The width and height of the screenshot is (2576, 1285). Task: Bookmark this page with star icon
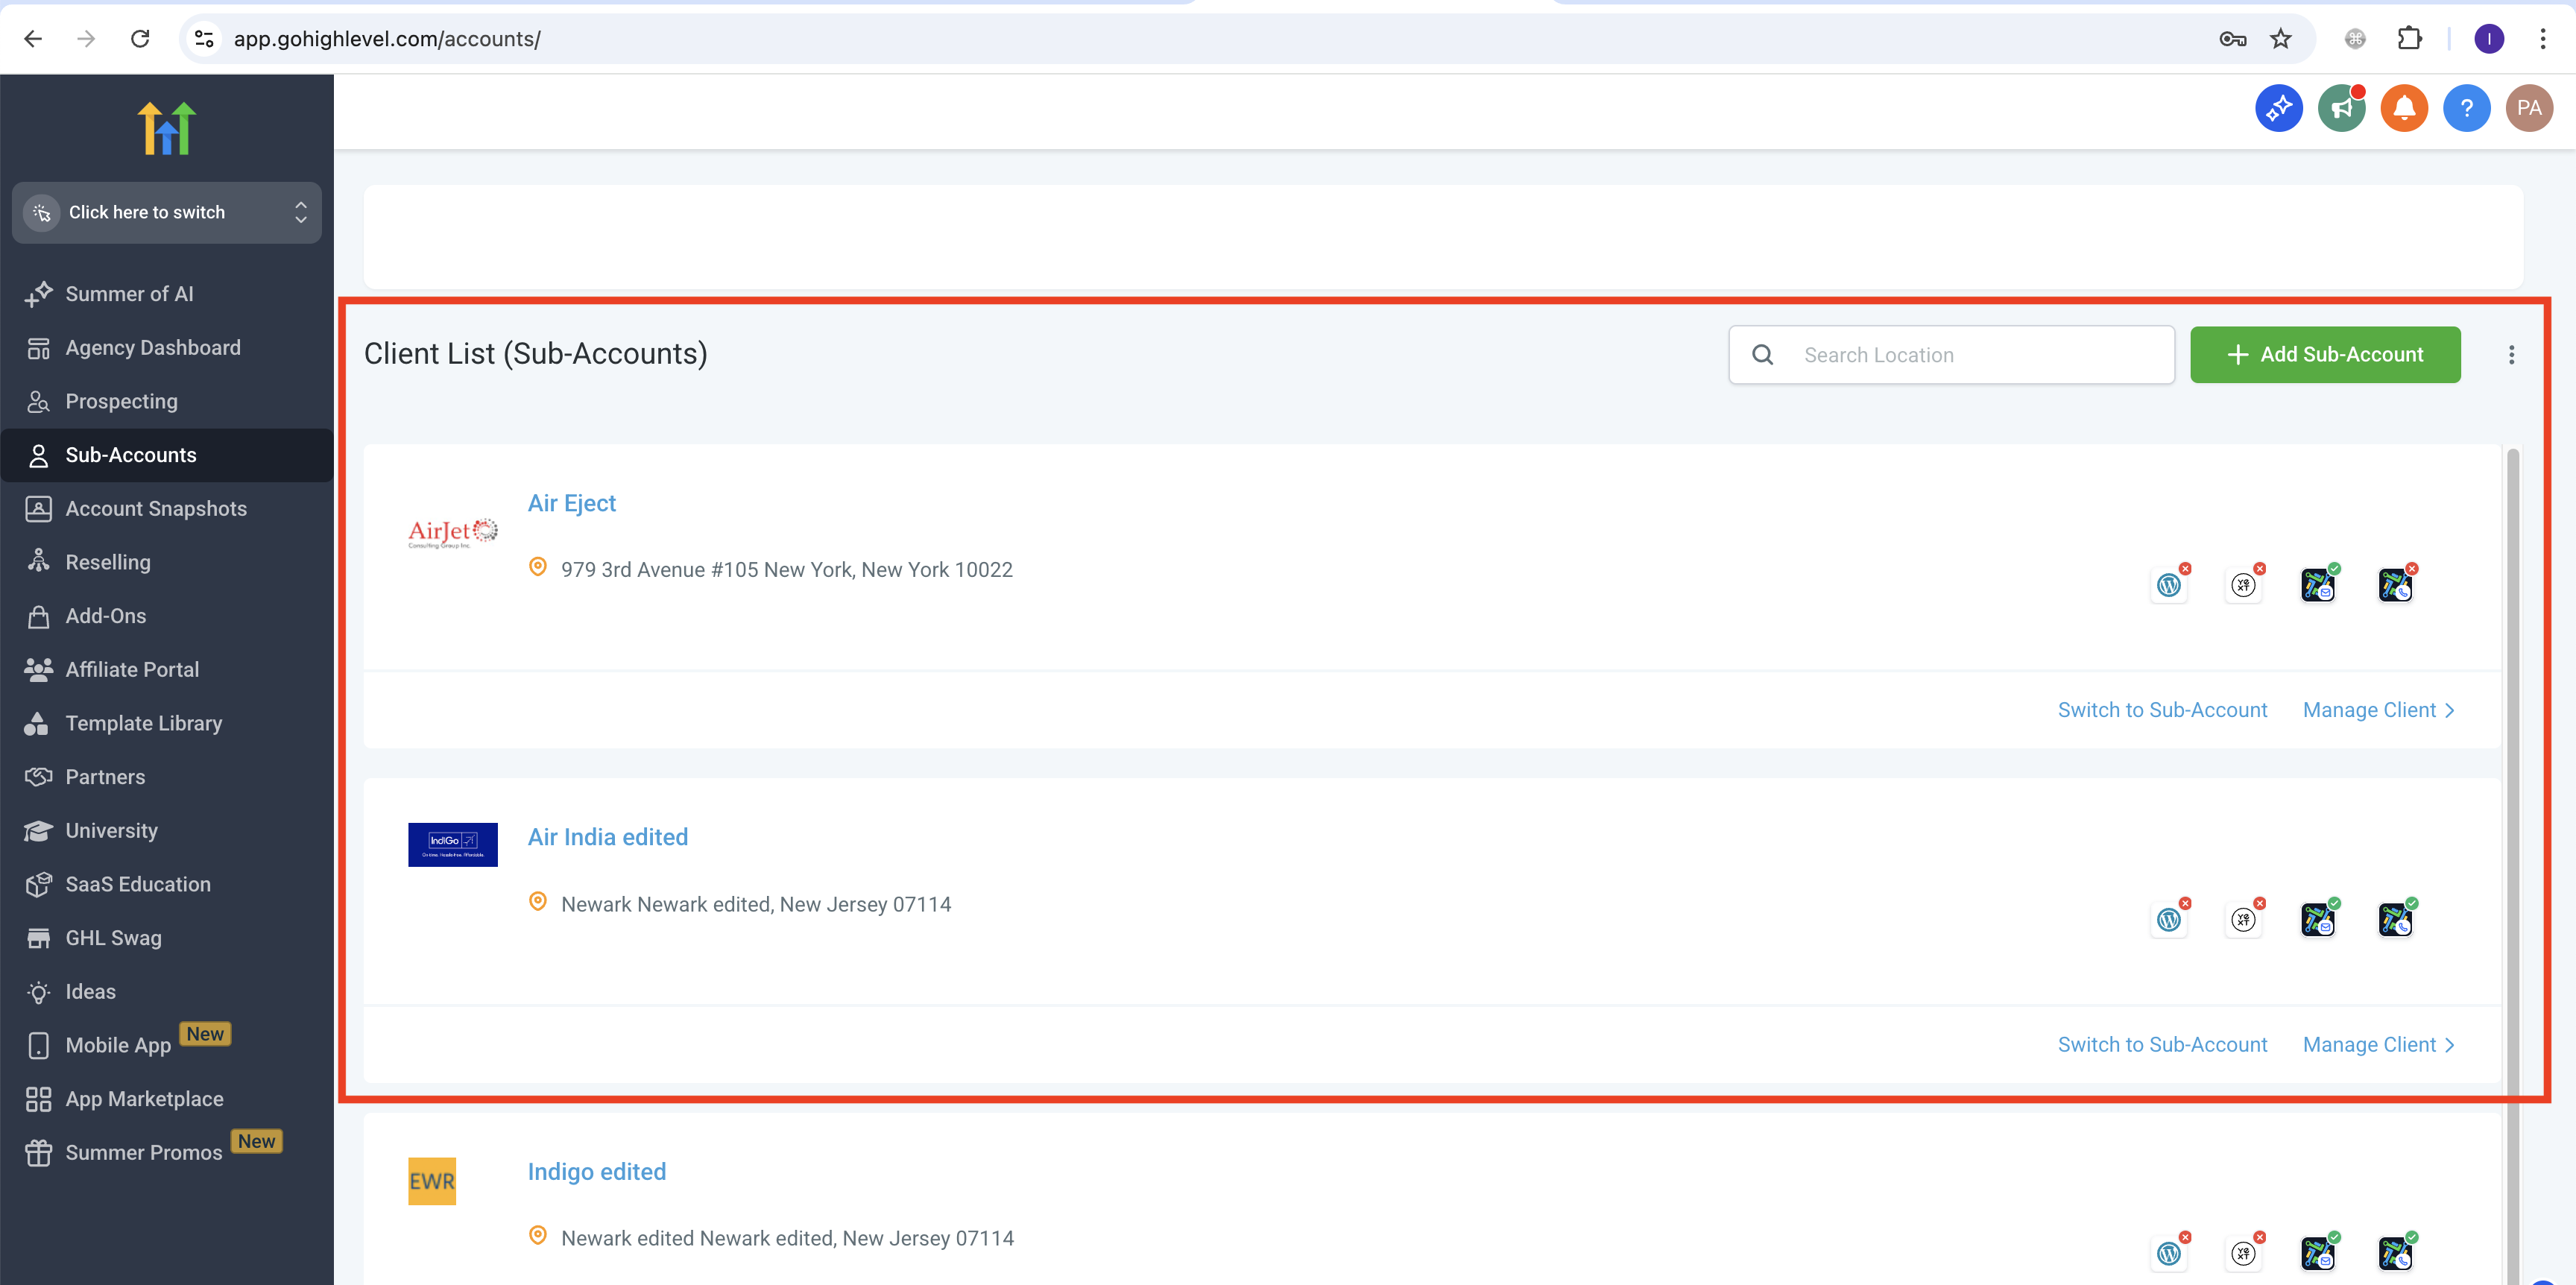(x=2280, y=39)
